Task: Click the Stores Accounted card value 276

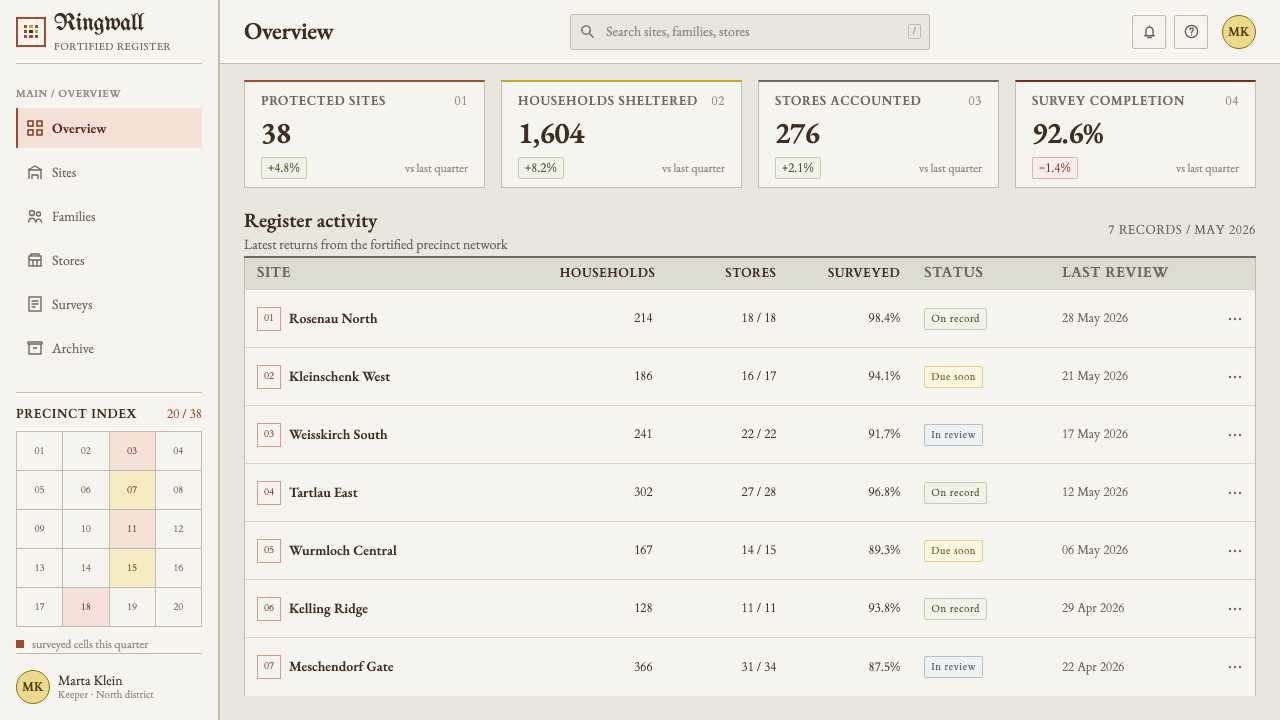Action: 797,134
